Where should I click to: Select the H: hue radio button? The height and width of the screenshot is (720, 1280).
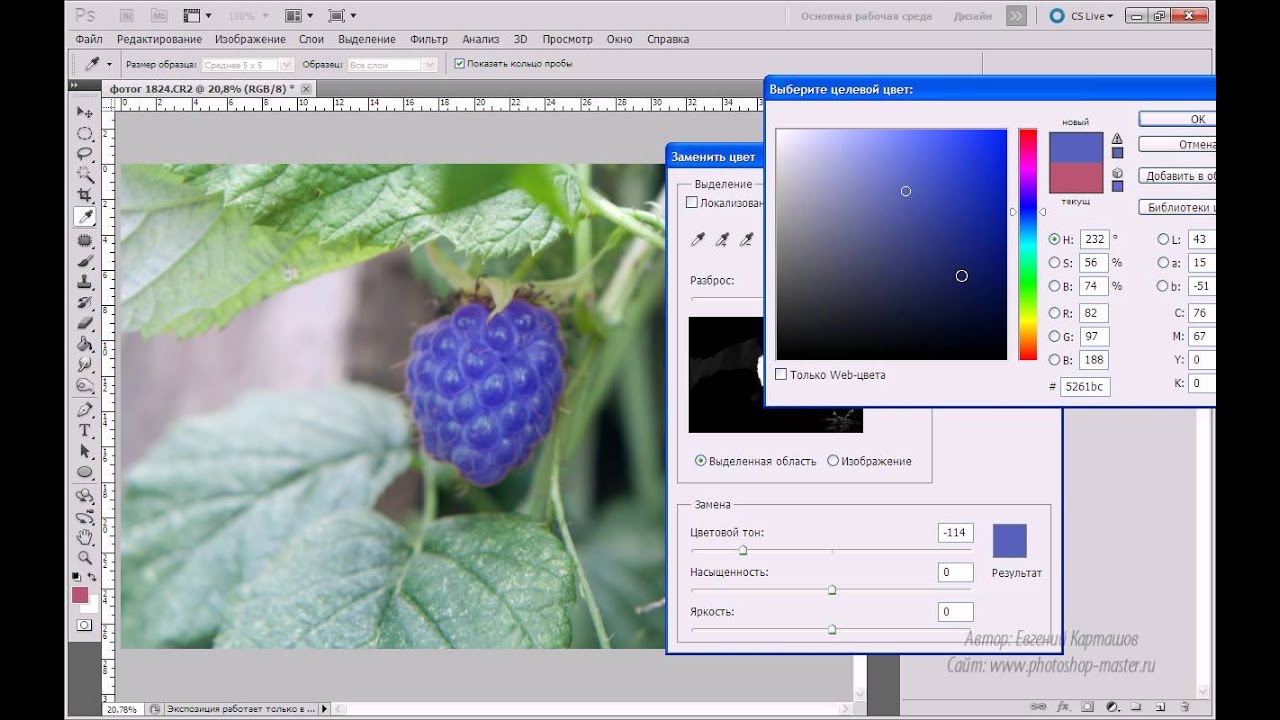(x=1054, y=239)
